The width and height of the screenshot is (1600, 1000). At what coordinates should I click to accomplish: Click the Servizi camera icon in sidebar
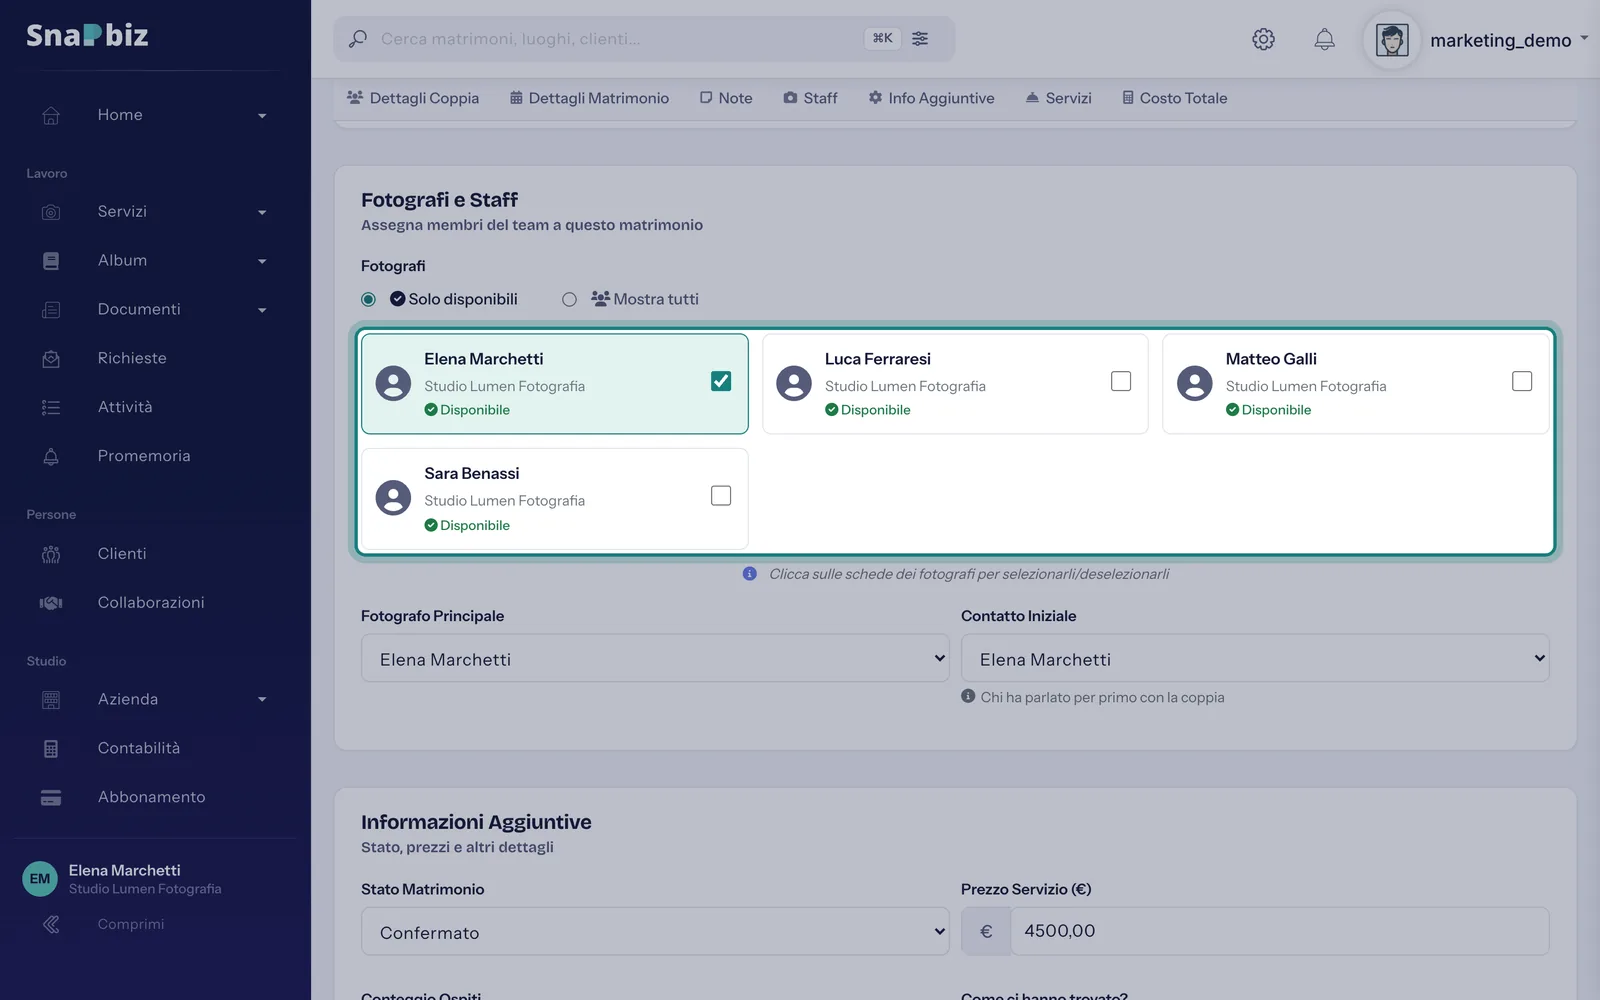(51, 212)
